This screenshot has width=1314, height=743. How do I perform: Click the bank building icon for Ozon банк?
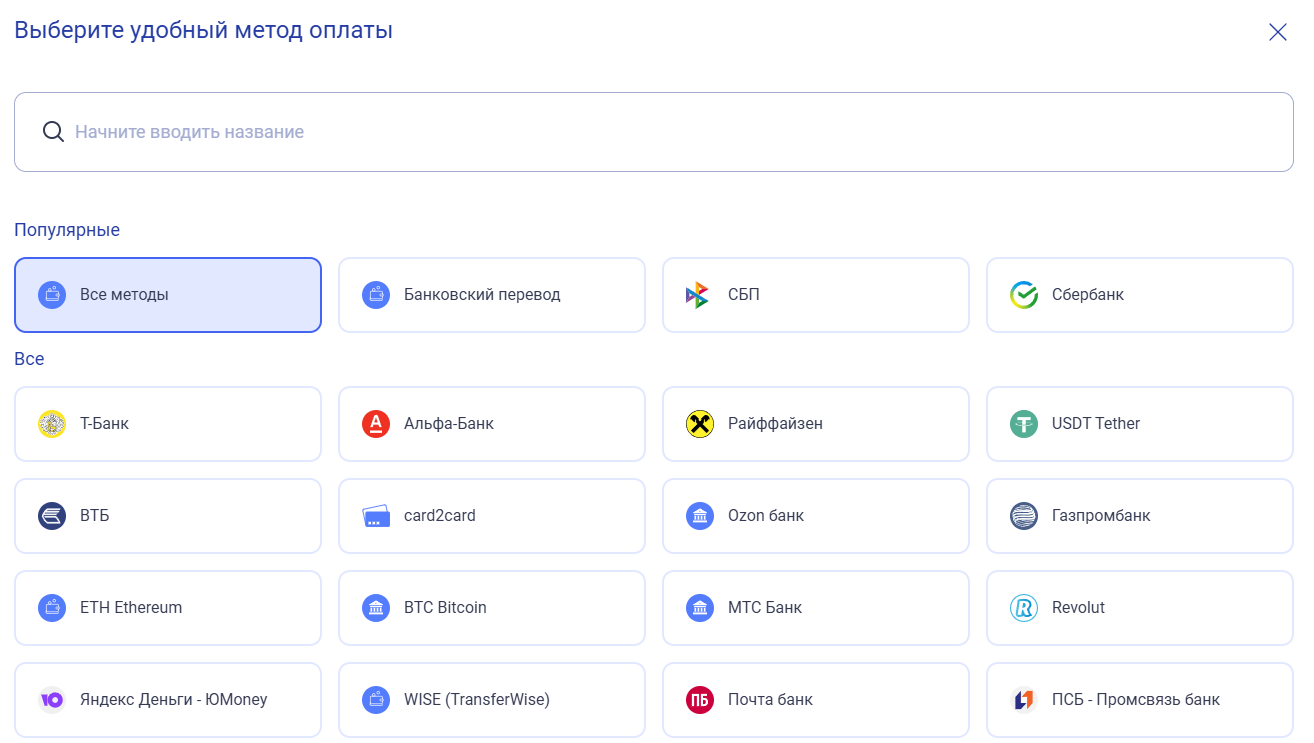coord(700,516)
